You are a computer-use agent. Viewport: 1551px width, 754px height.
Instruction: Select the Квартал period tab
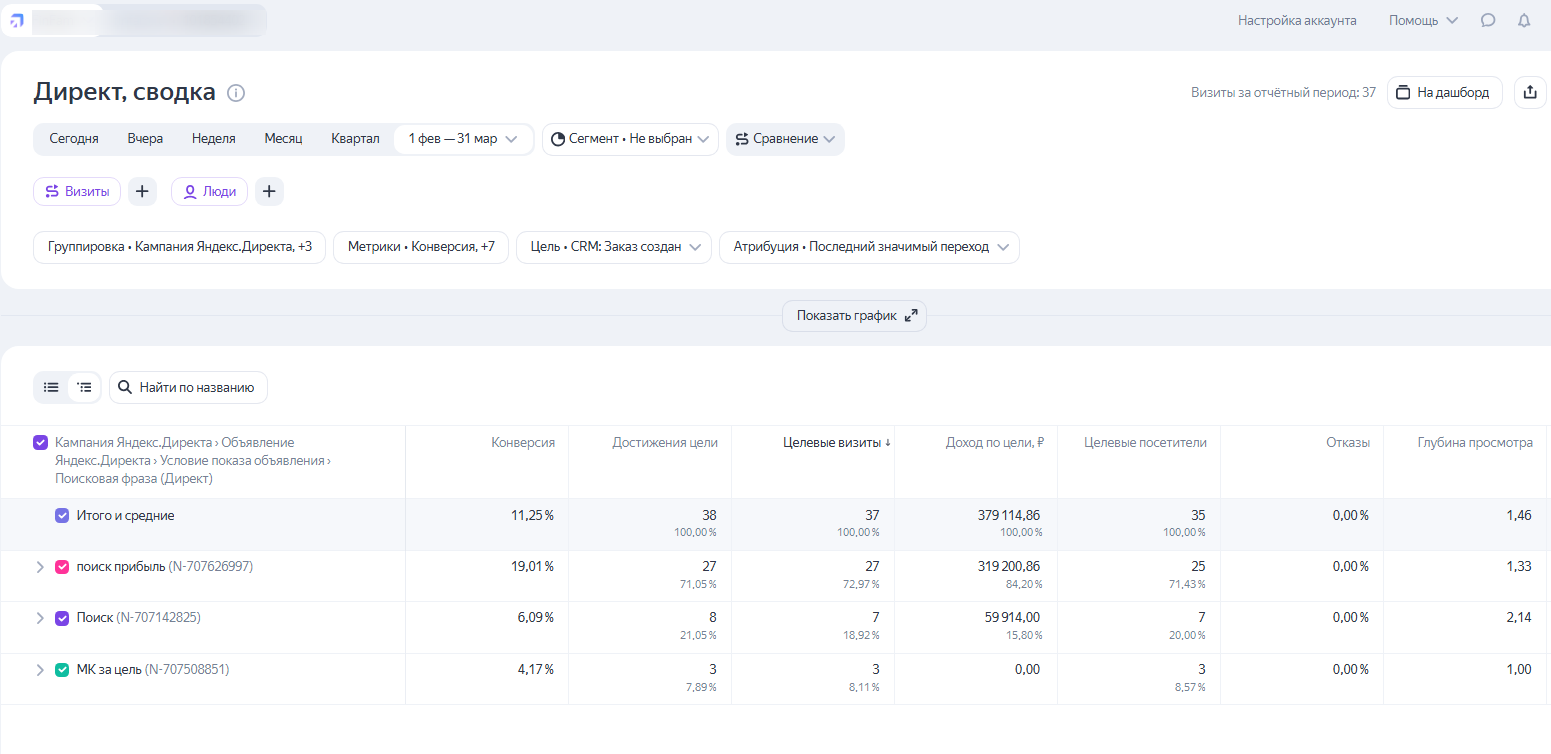pos(355,139)
